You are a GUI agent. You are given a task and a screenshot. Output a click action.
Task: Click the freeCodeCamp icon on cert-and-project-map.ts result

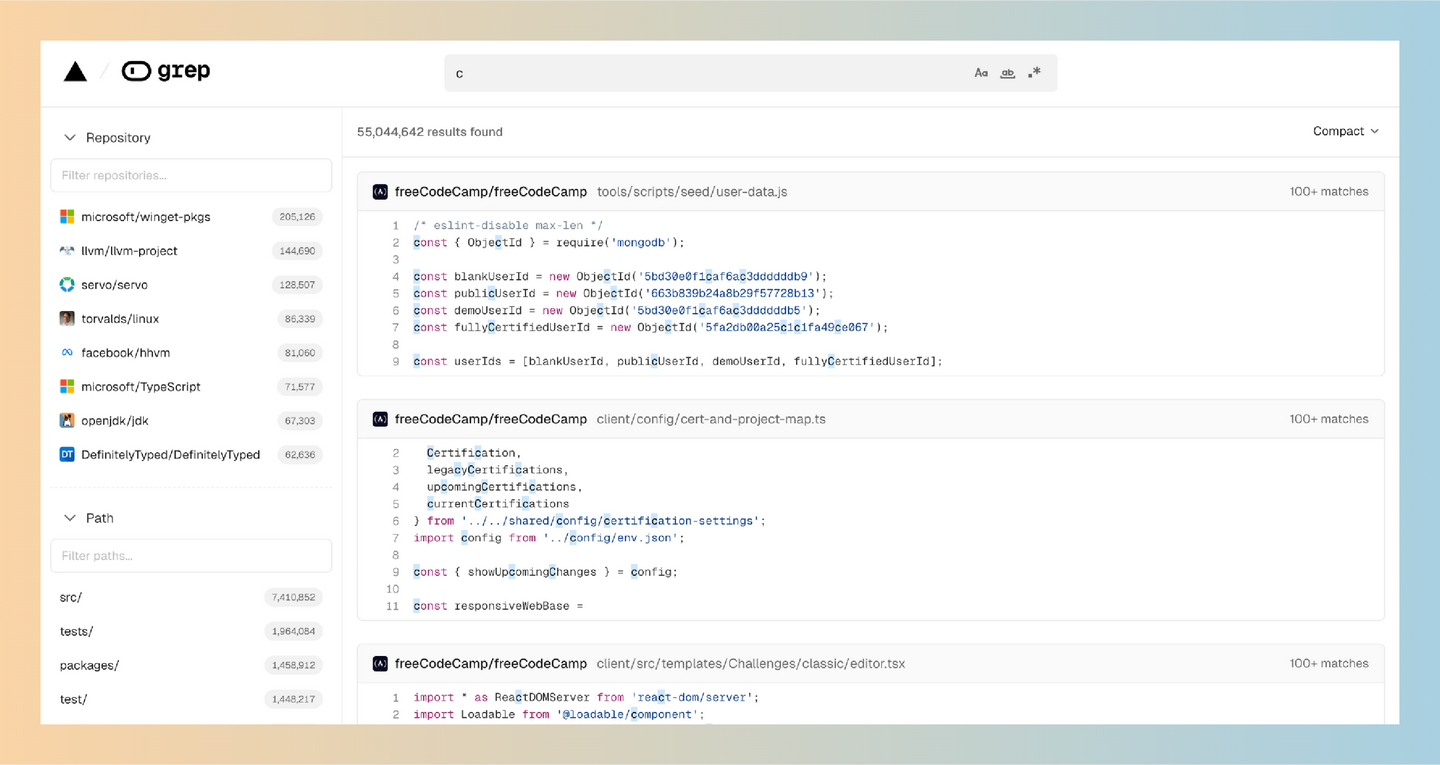click(x=380, y=420)
